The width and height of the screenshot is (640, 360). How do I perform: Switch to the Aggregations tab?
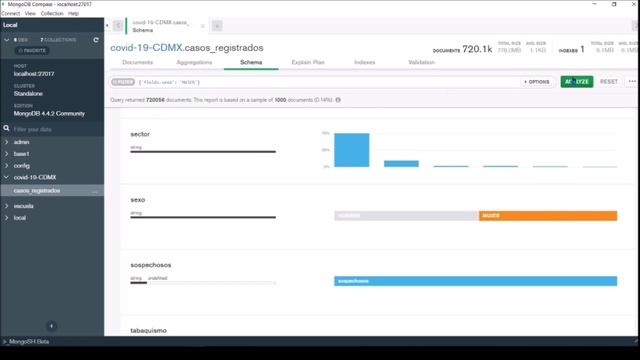(x=194, y=62)
